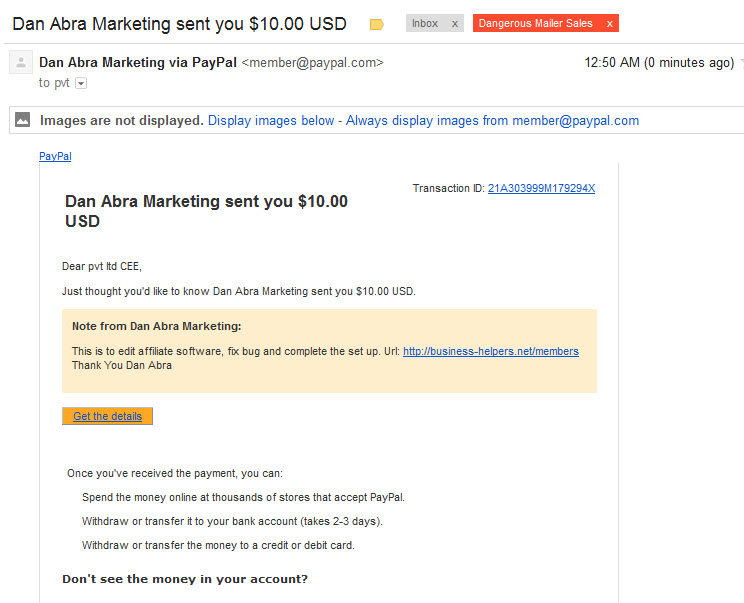This screenshot has height=603, width=744.
Task: Expand recipient details dropdown next to pvt
Action: tap(81, 83)
